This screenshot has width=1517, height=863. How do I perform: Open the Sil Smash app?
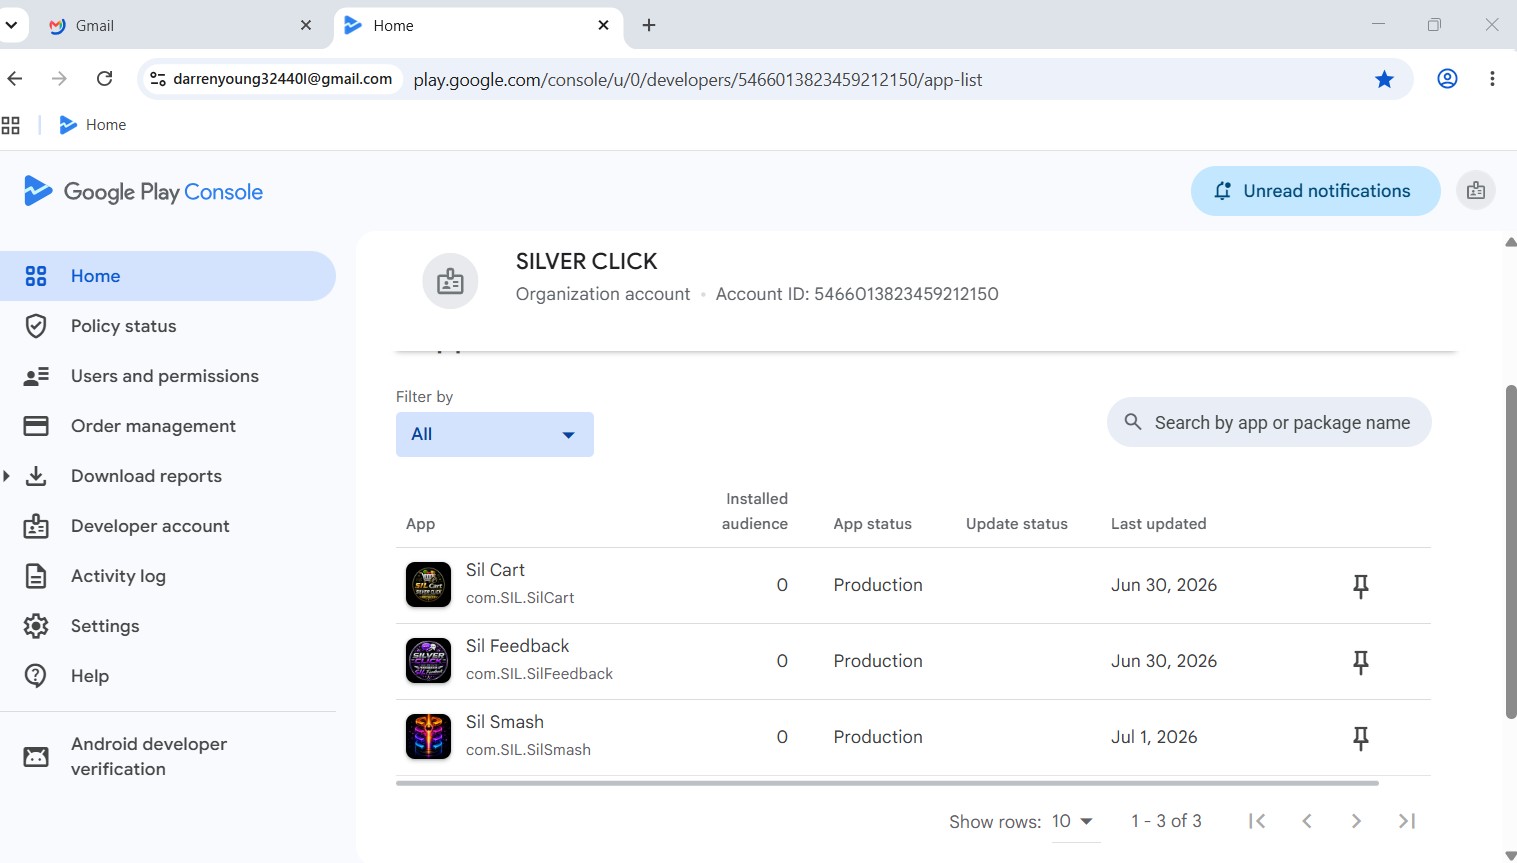click(x=505, y=722)
